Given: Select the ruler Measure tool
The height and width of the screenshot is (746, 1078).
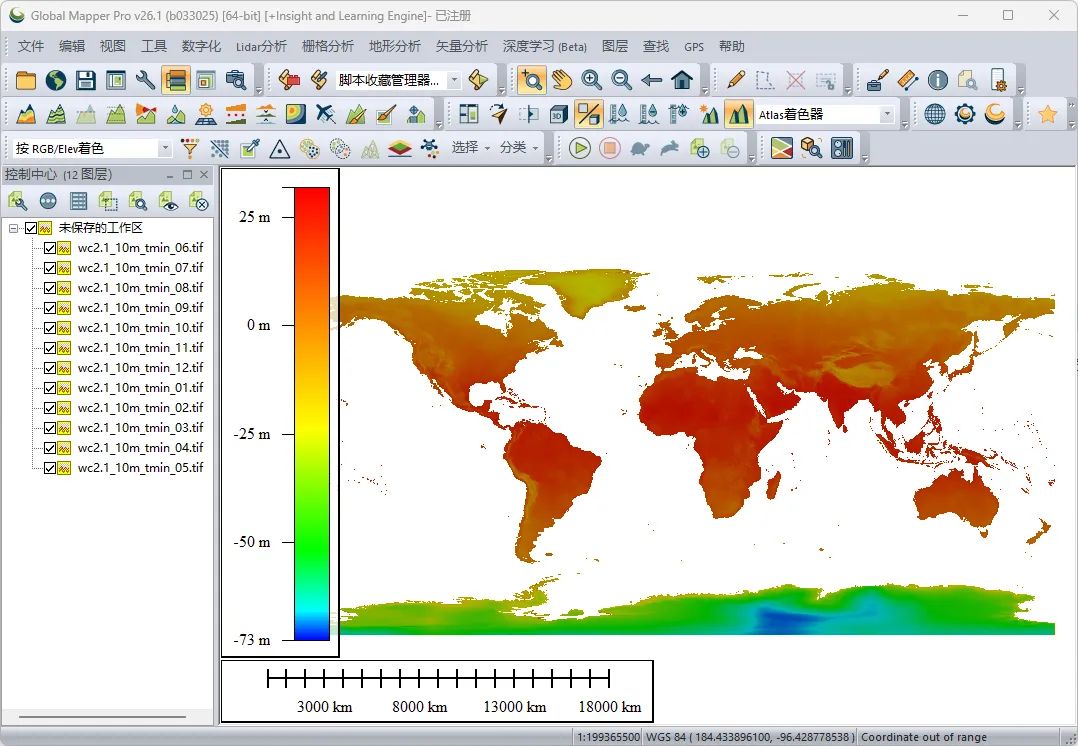Looking at the screenshot, I should 908,80.
